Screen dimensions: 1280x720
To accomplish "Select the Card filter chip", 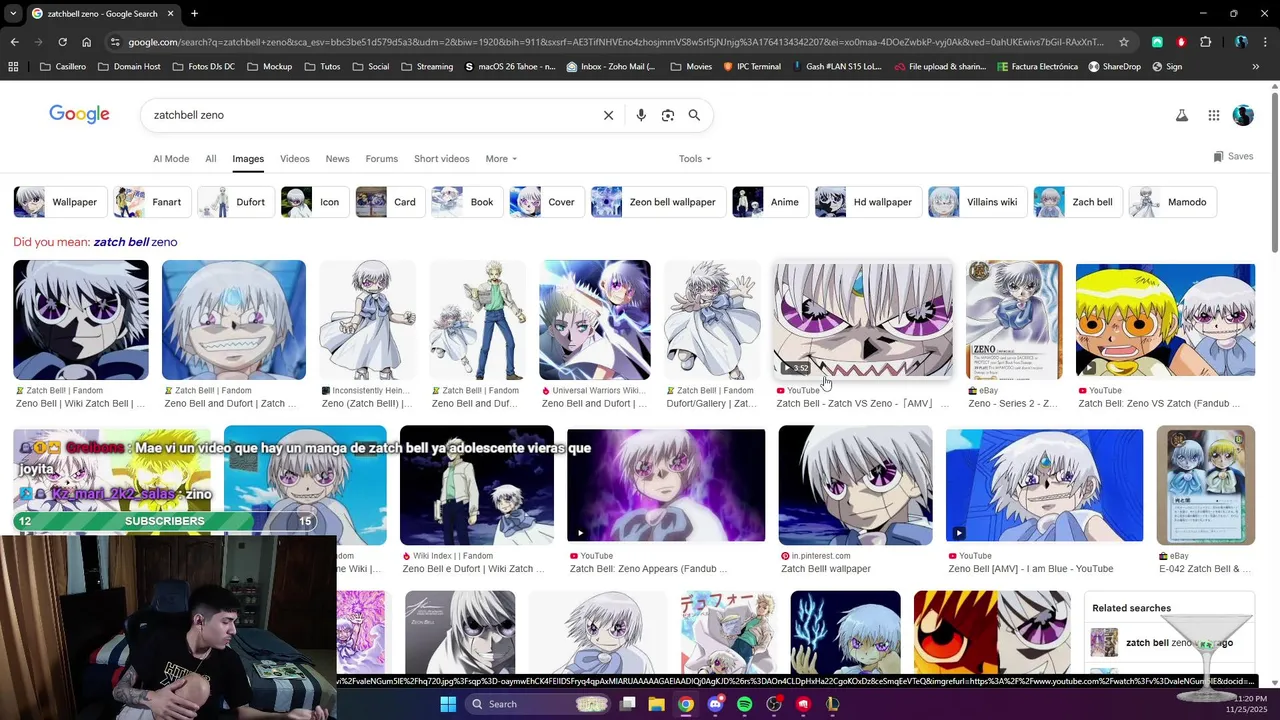I will tap(389, 202).
